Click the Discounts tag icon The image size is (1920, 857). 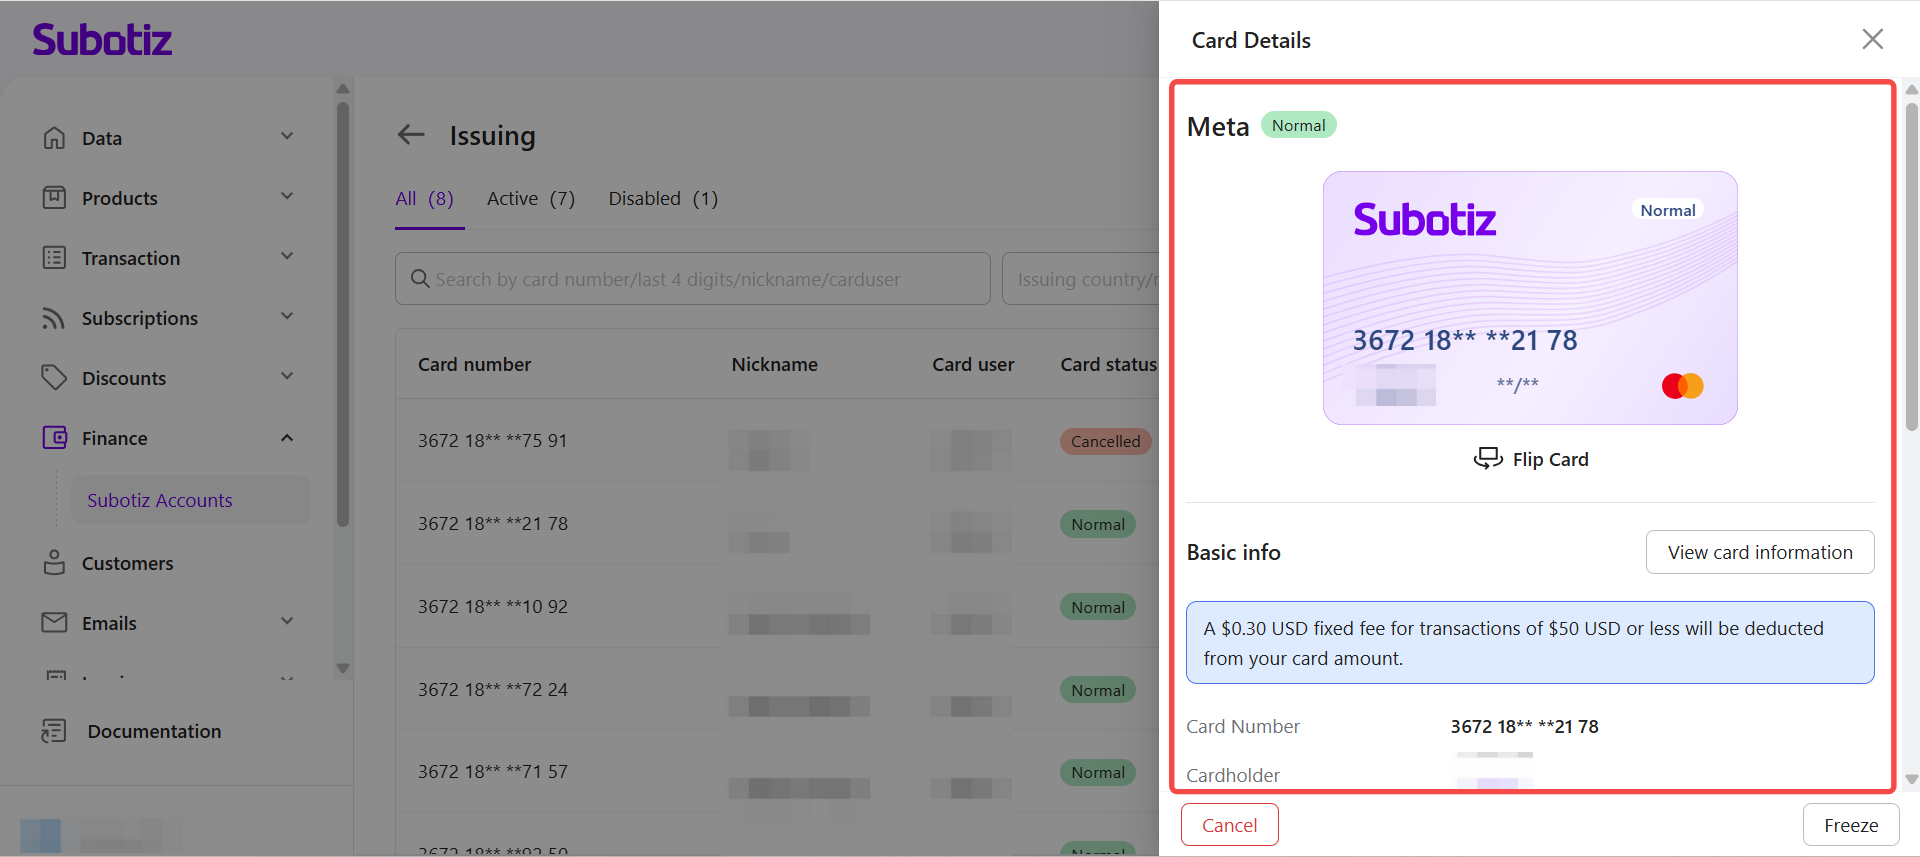[54, 378]
